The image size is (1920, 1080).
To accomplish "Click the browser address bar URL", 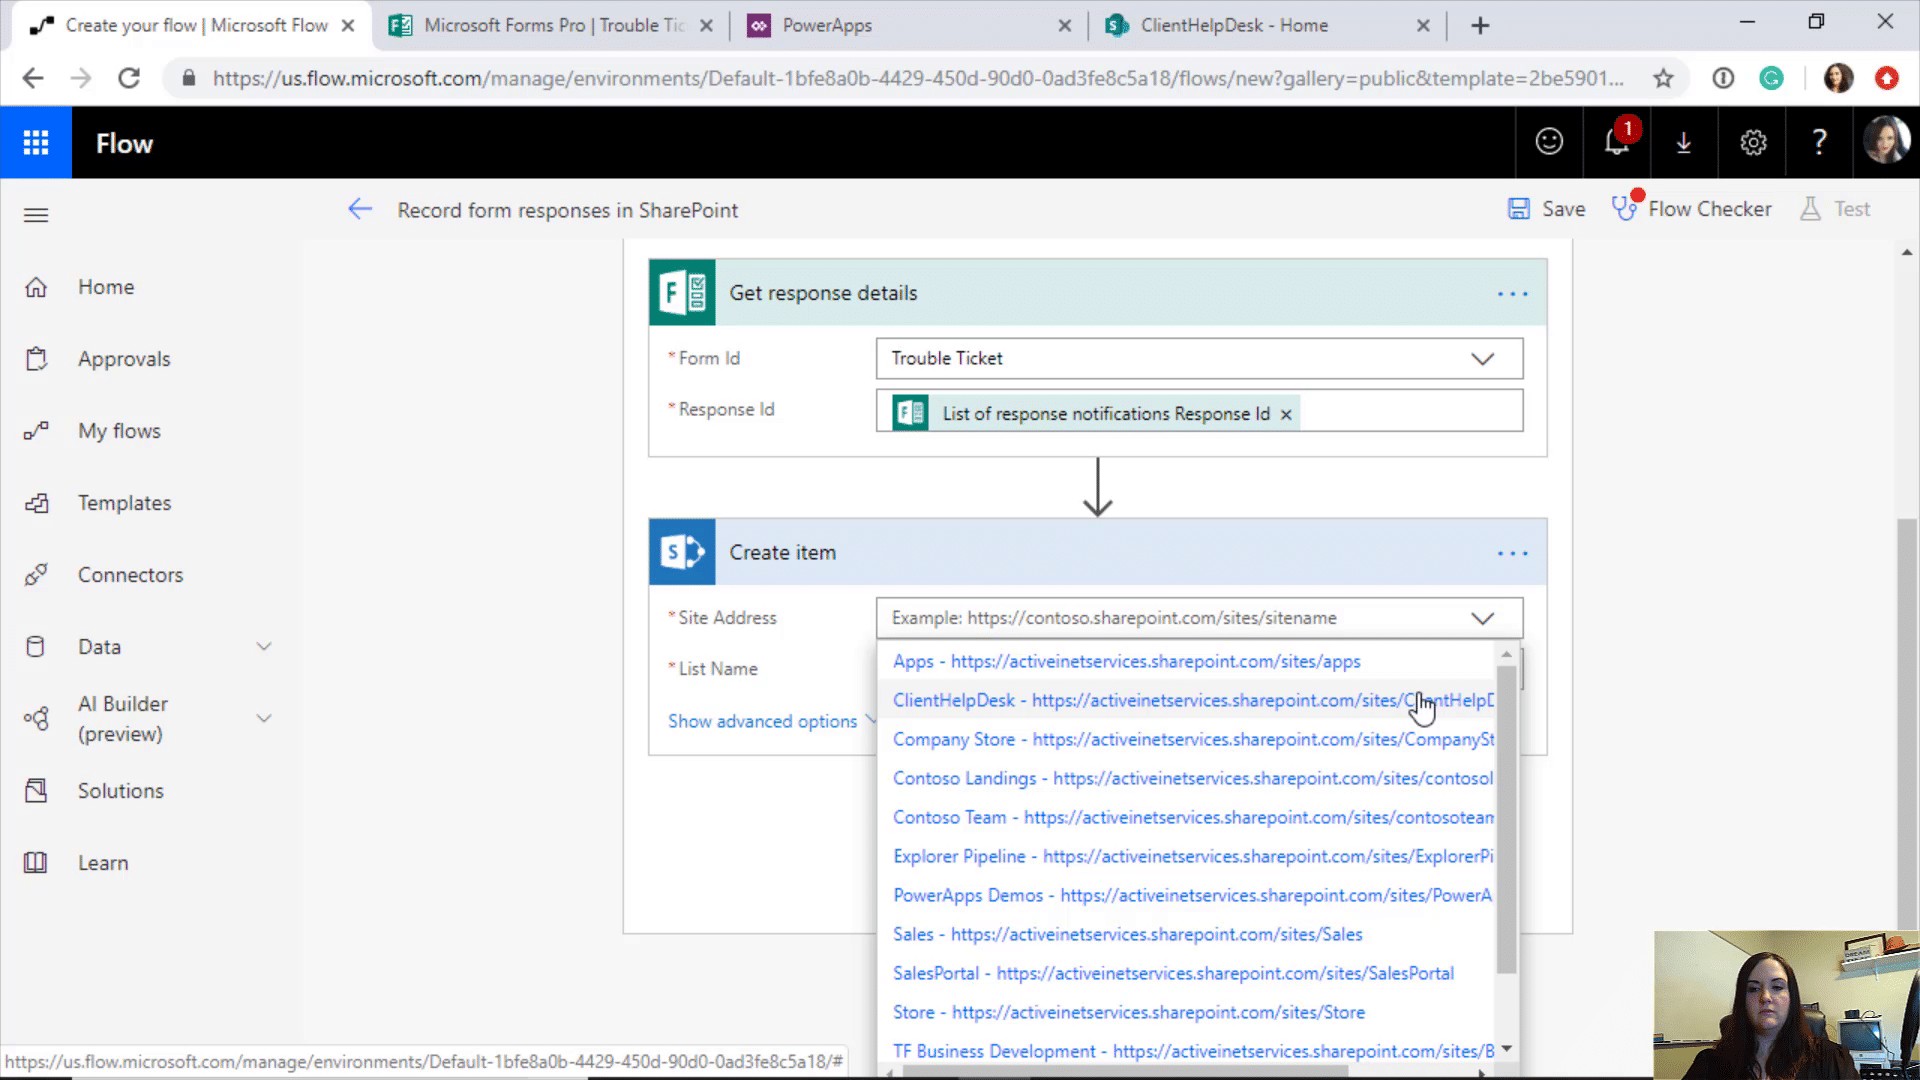I will 917,78.
